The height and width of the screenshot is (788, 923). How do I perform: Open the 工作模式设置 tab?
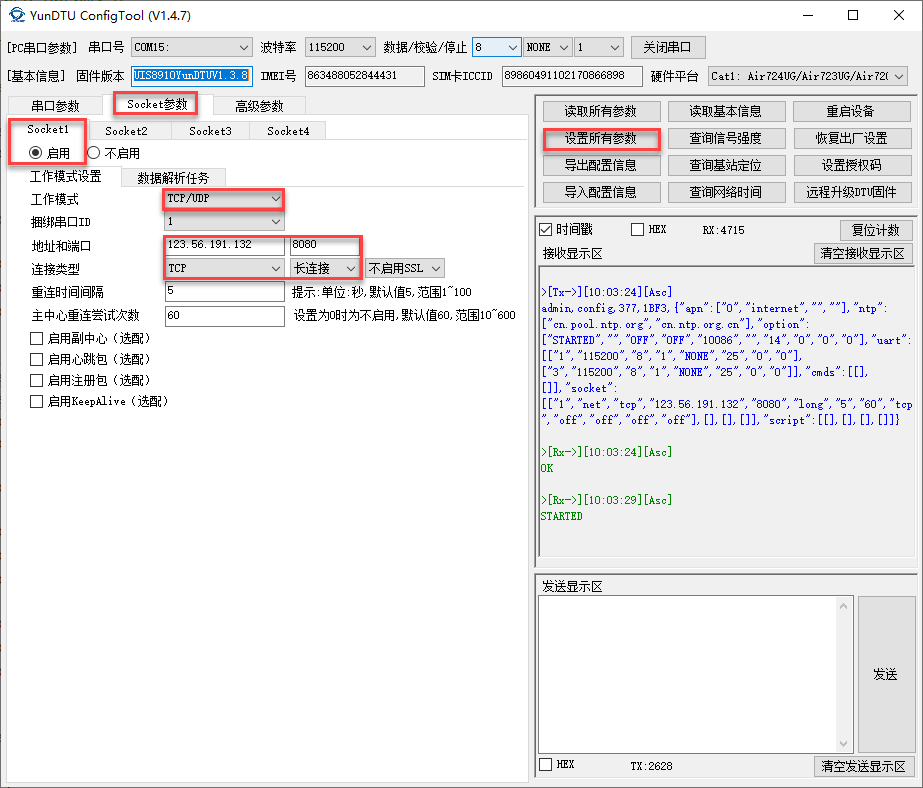click(65, 176)
